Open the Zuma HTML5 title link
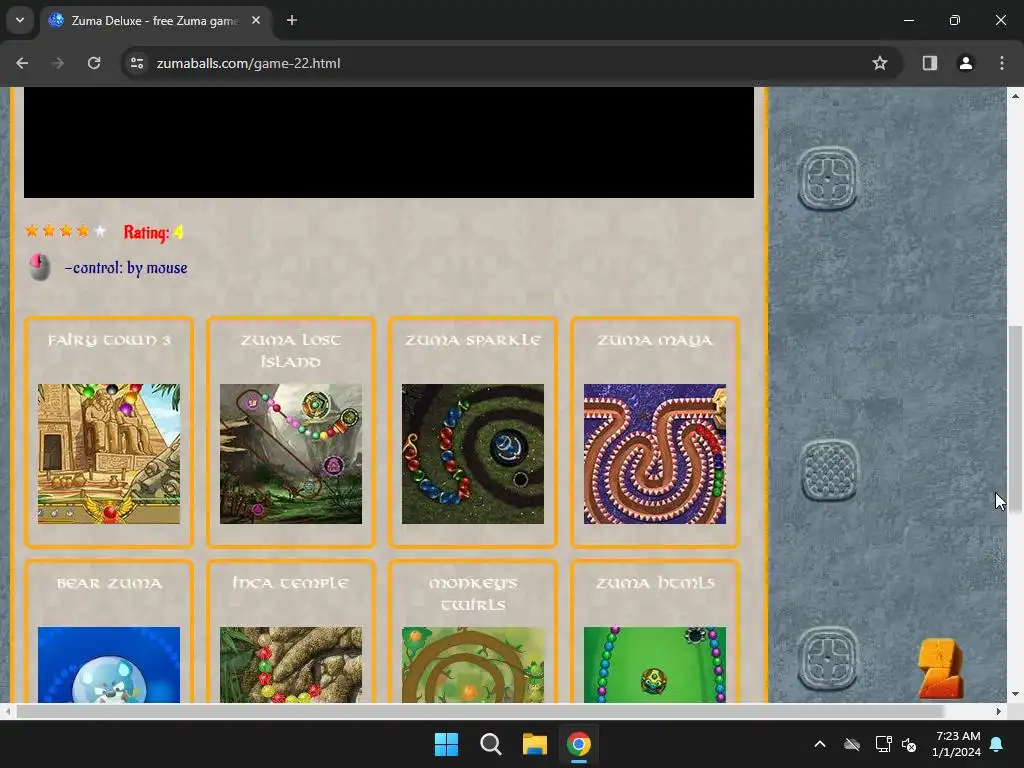The width and height of the screenshot is (1024, 768). pos(655,583)
